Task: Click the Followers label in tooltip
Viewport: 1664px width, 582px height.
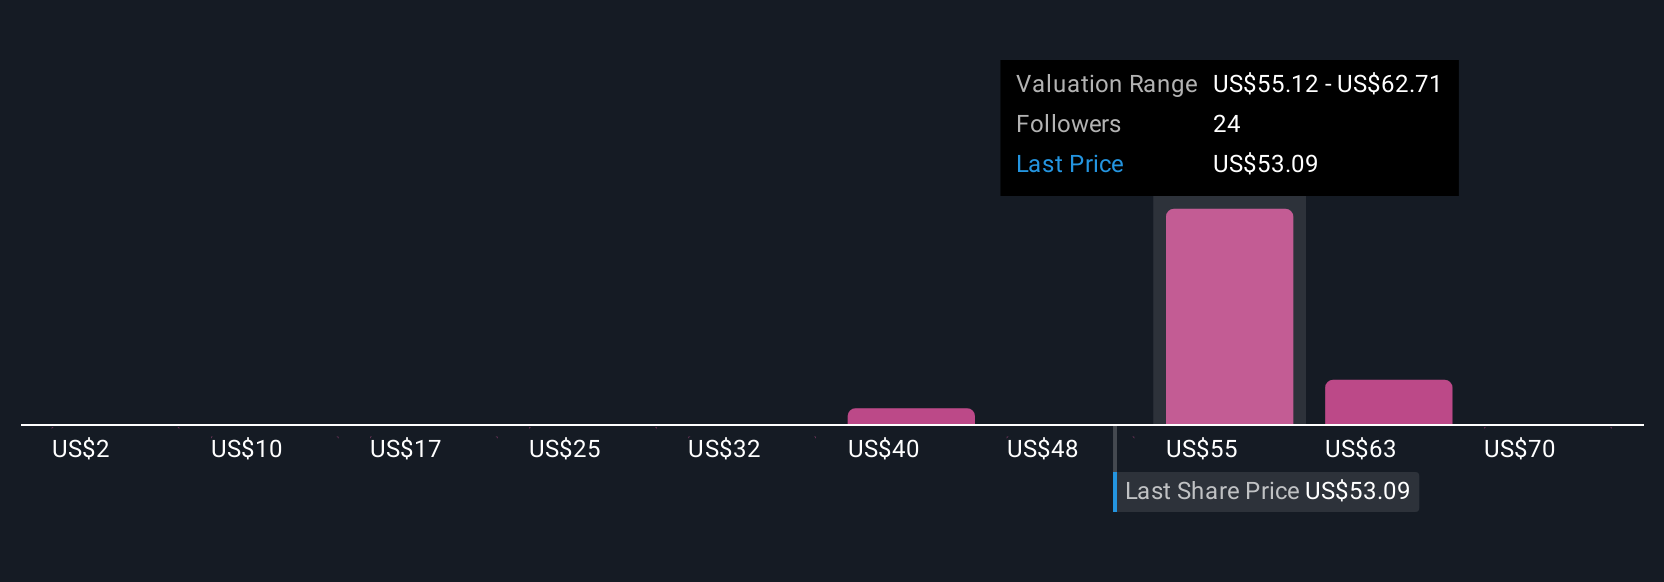Action: [1068, 124]
